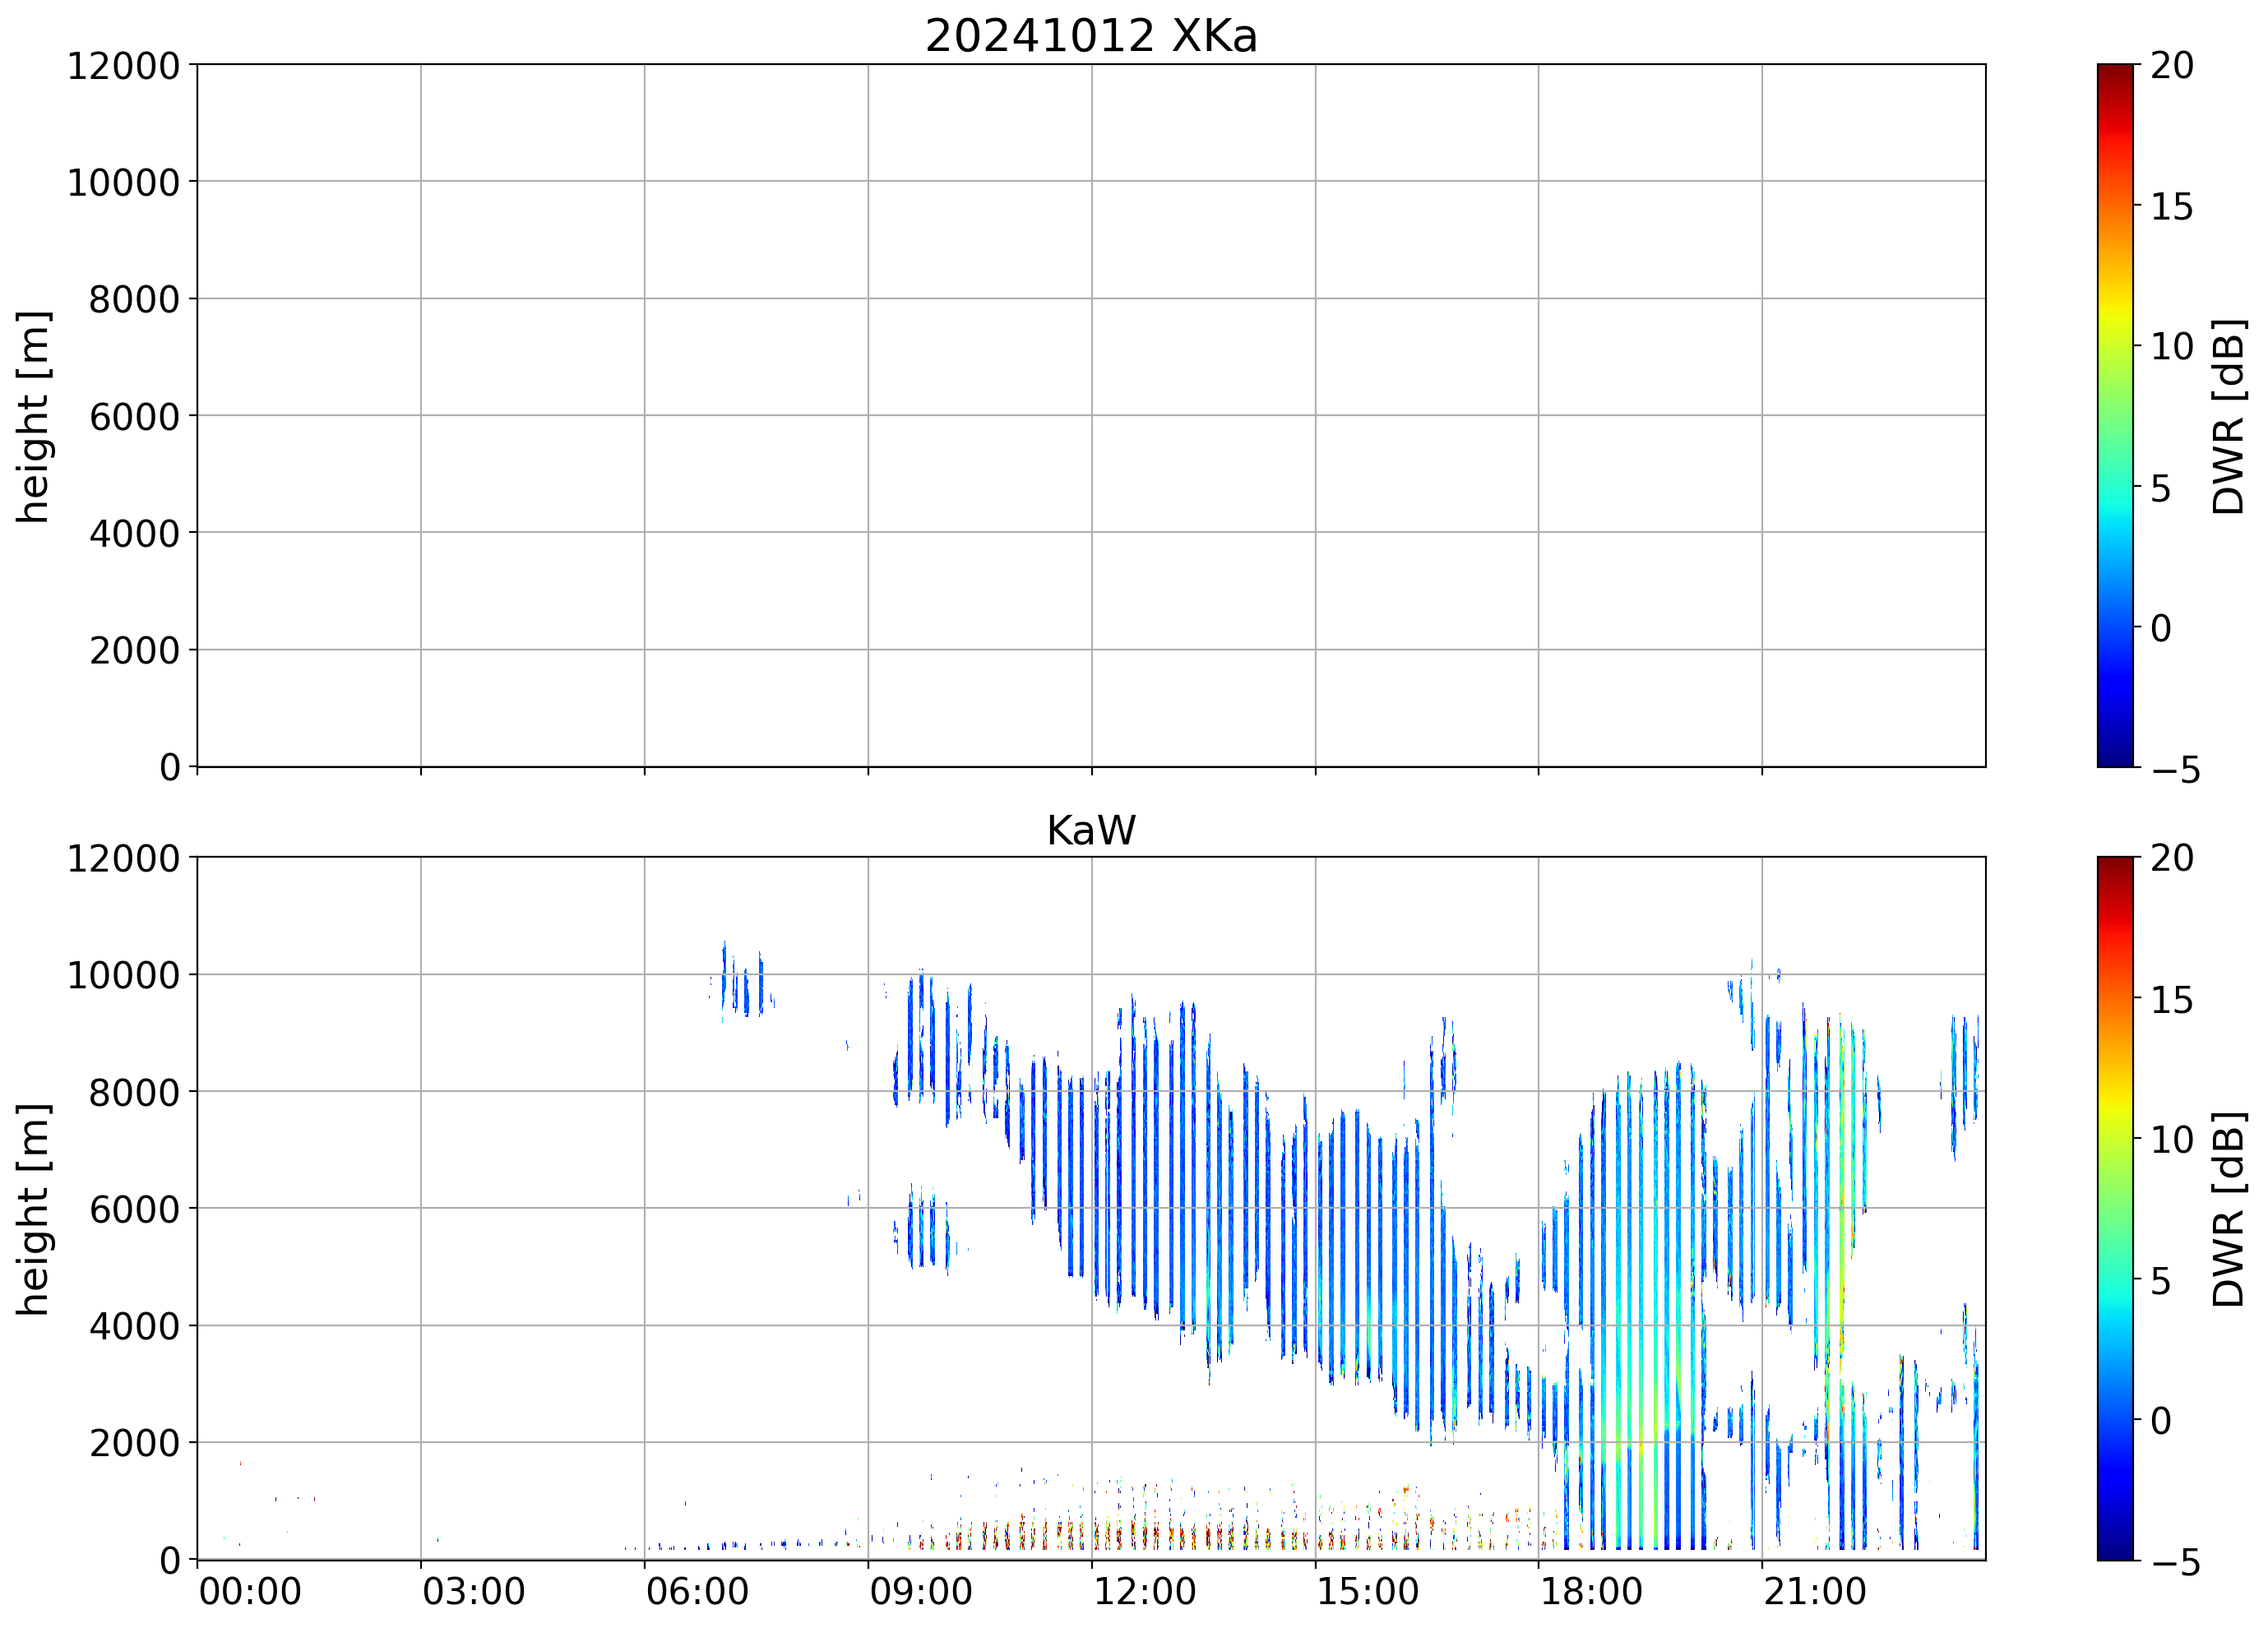Click the 00:00 time axis label
2268x1628 pixels.
[x=250, y=1591]
